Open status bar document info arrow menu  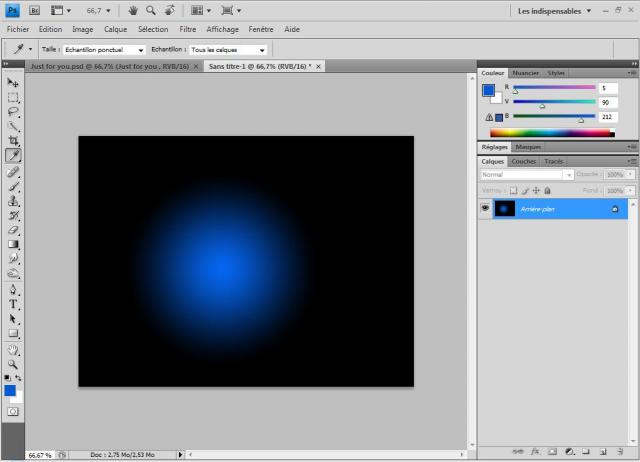180,454
